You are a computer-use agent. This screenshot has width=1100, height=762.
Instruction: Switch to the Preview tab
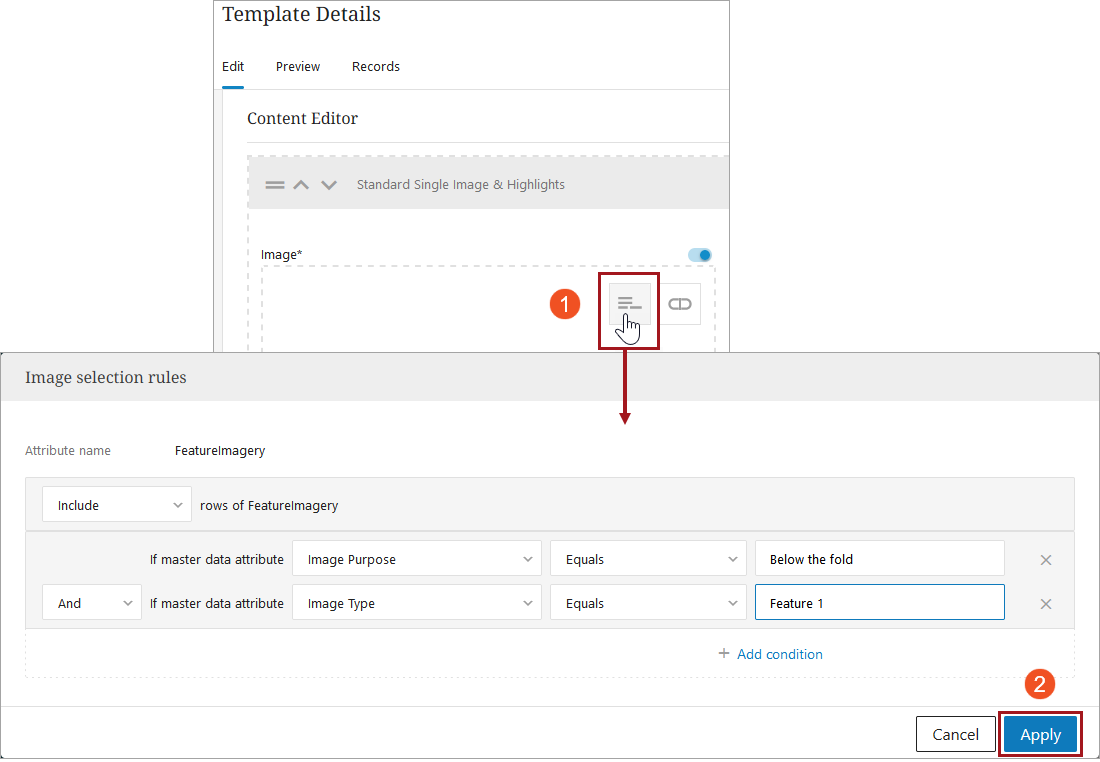[x=298, y=67]
